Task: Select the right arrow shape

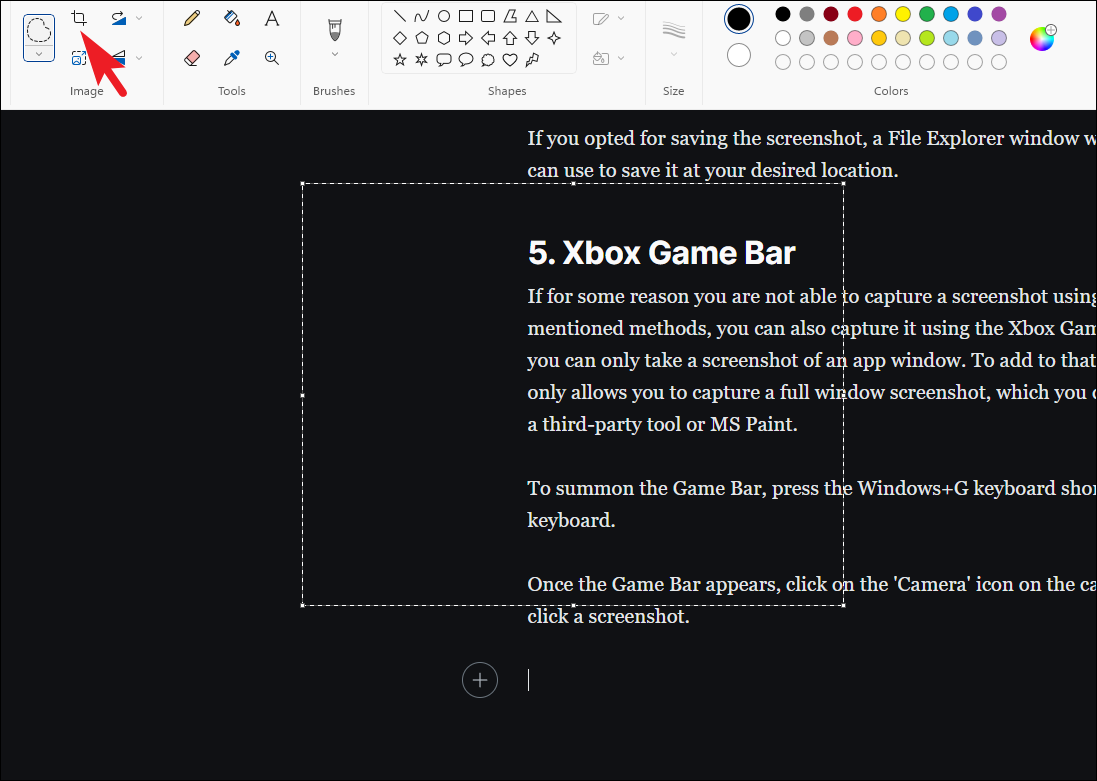Action: (466, 38)
